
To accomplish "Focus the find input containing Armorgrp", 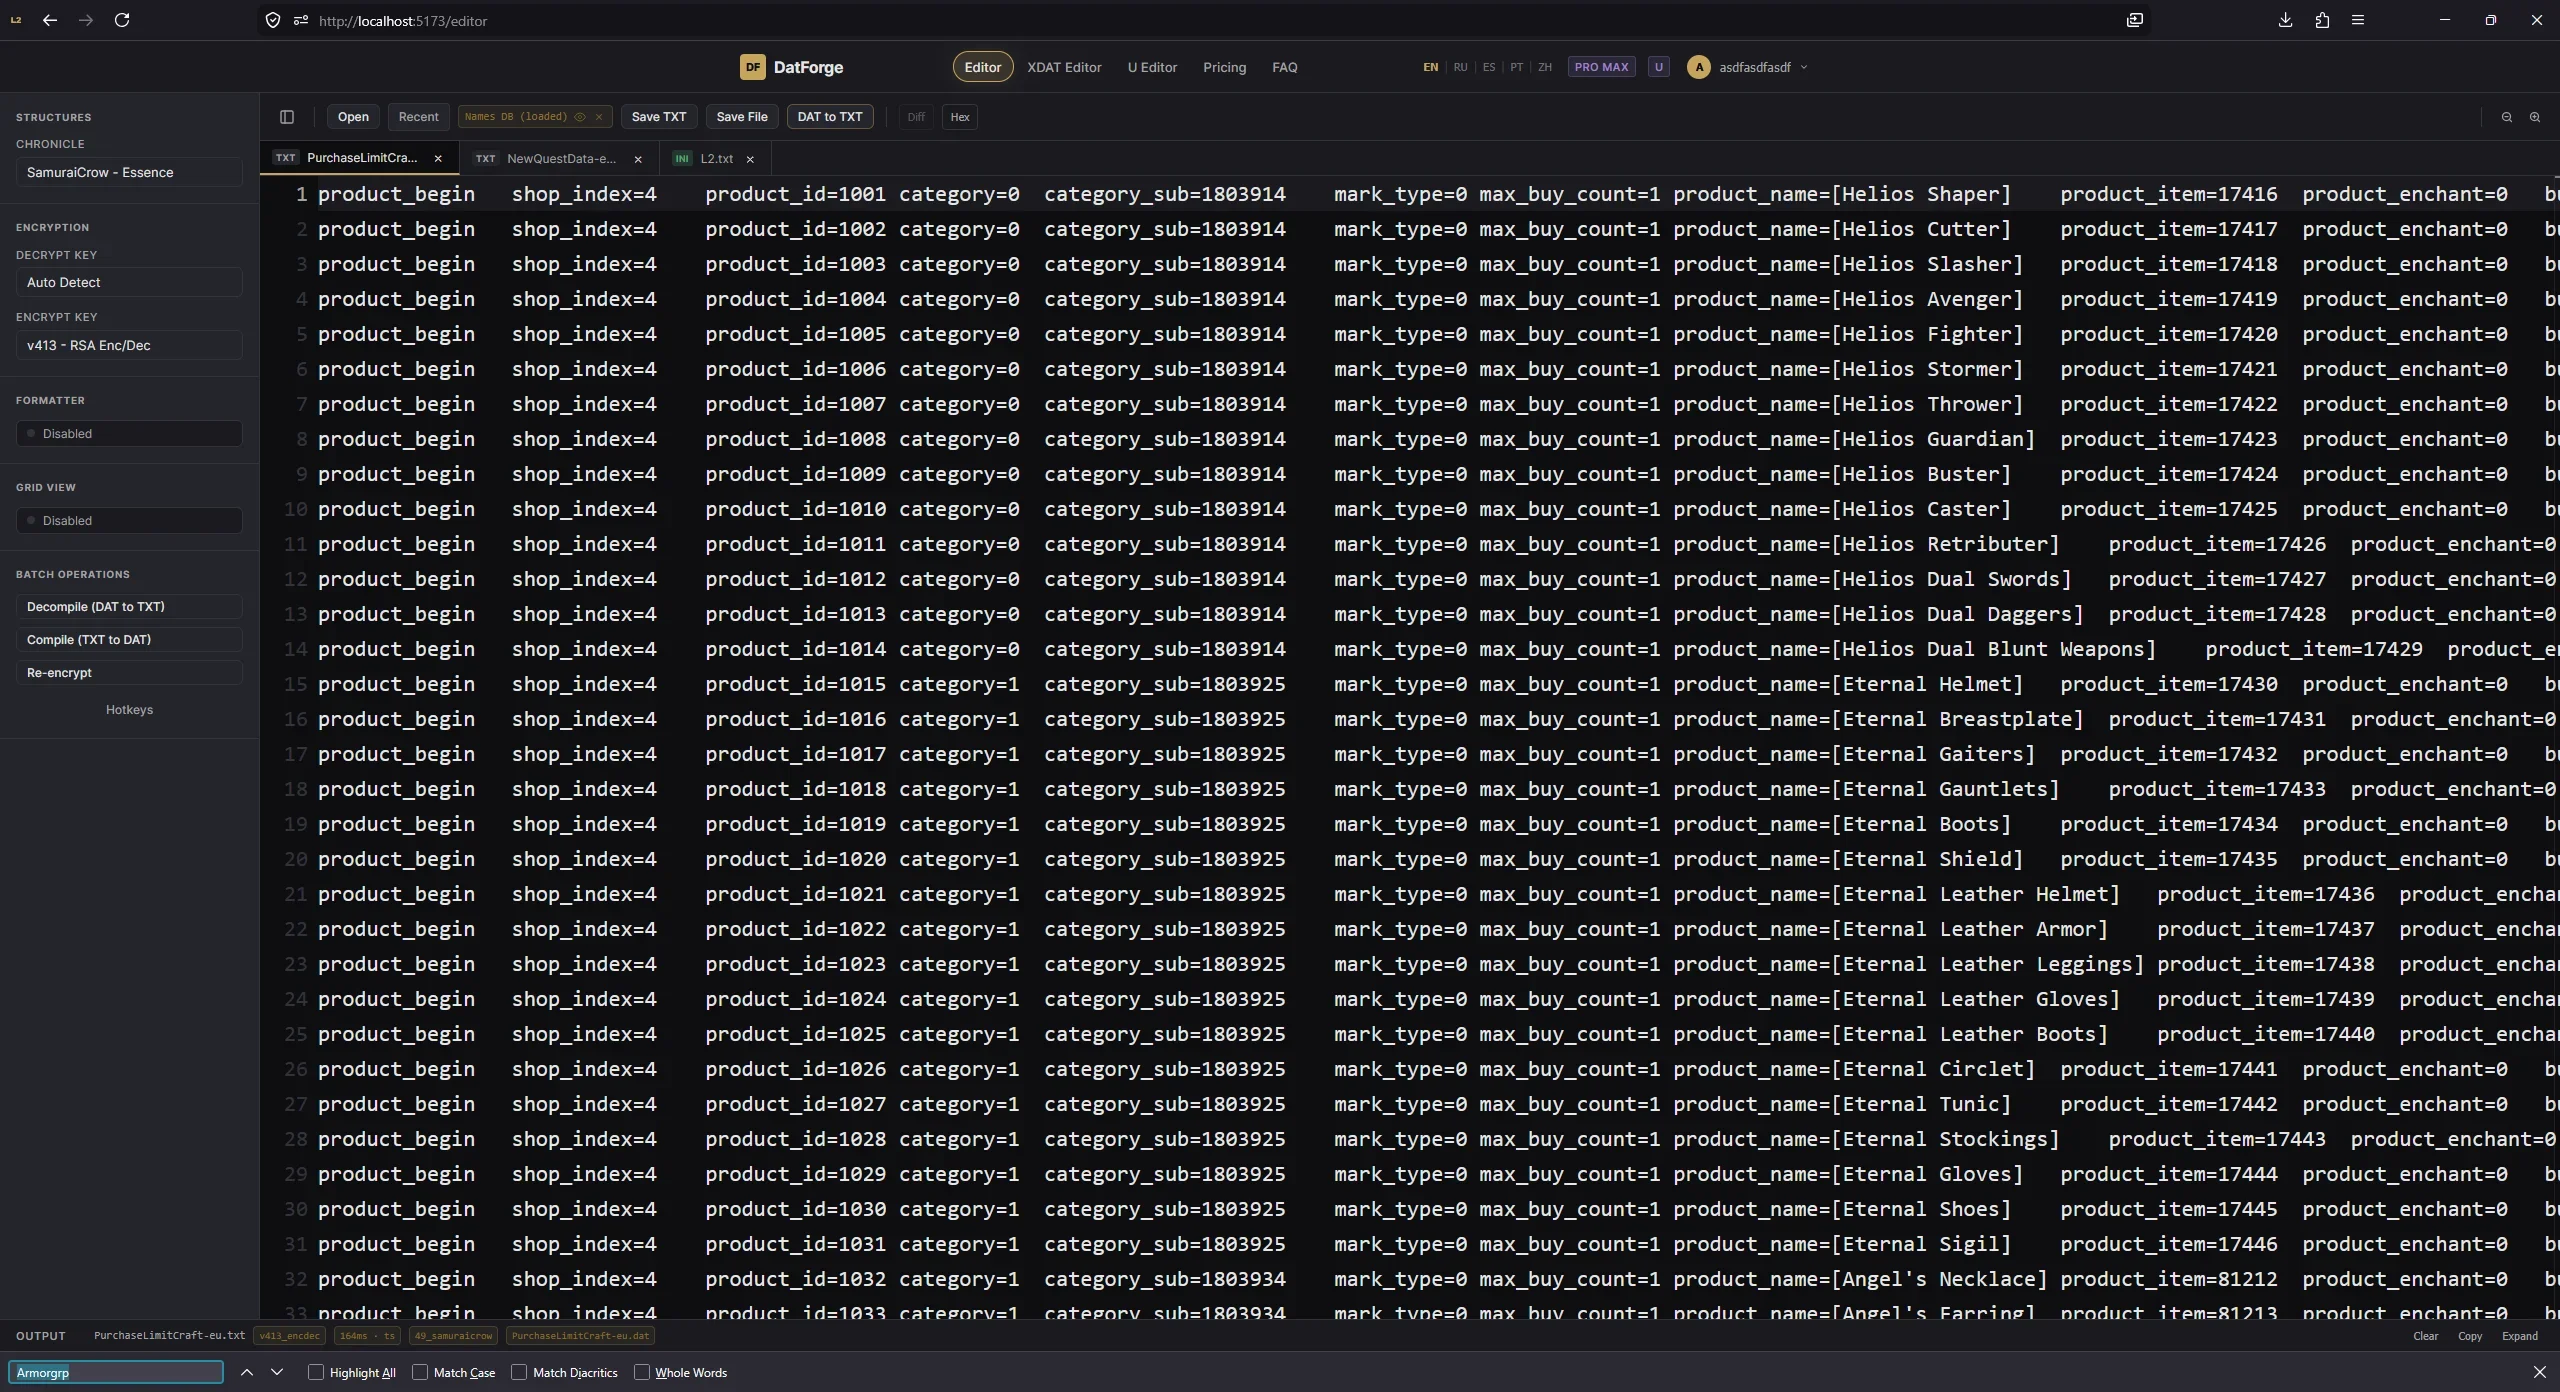I will click(x=116, y=1372).
